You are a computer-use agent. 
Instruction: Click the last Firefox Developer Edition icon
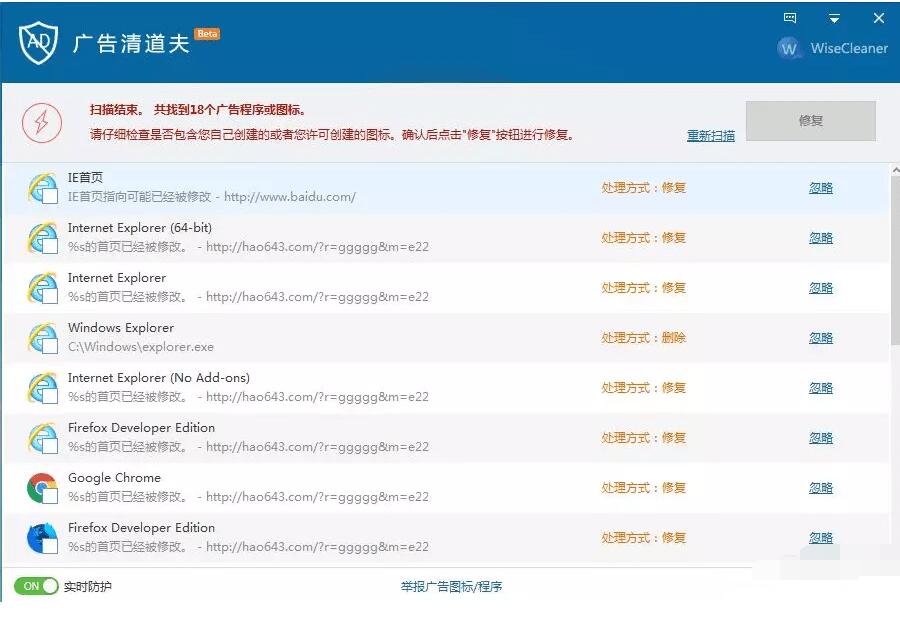(42, 538)
